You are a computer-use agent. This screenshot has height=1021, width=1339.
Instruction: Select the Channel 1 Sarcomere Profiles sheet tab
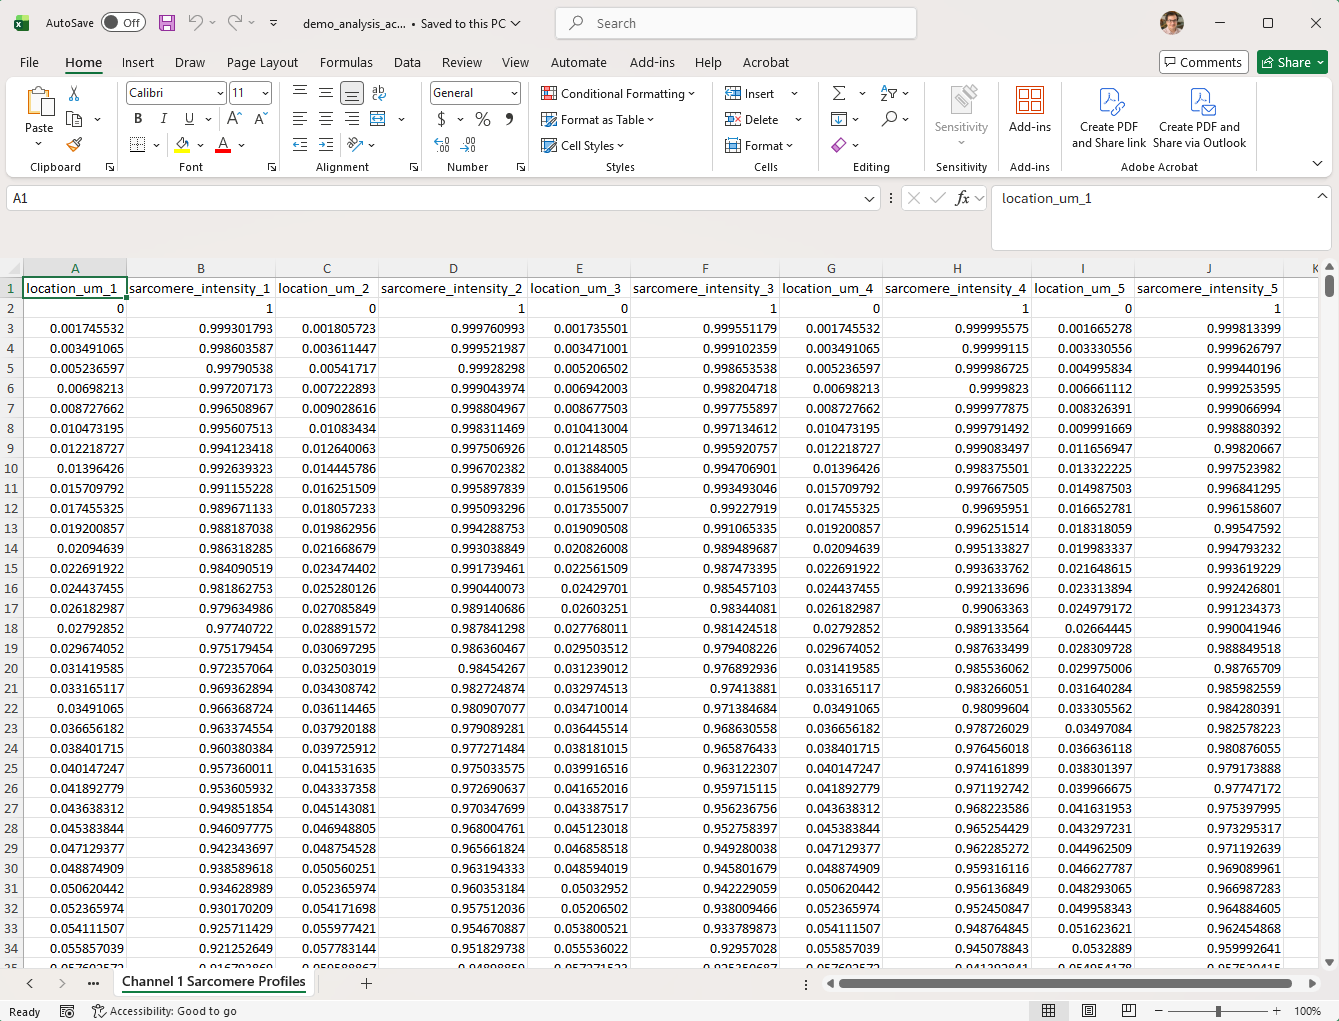coord(214,982)
